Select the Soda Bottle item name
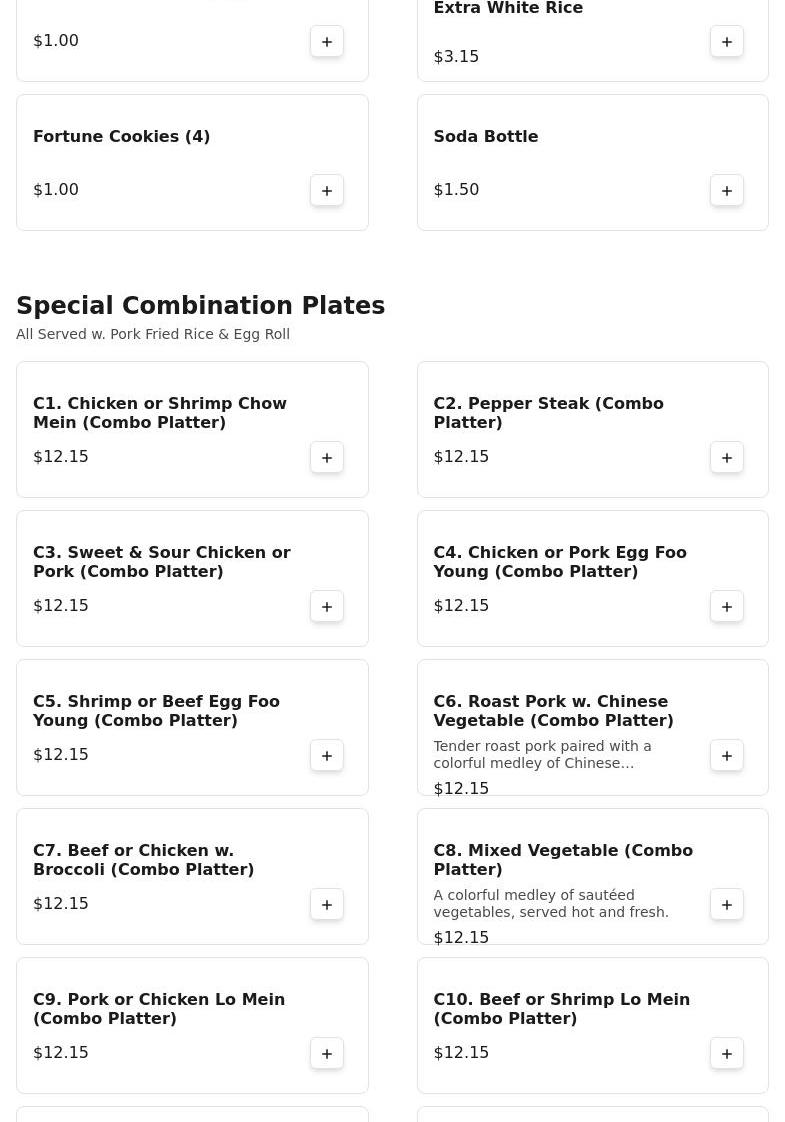Viewport: 785px width, 1122px height. click(485, 137)
